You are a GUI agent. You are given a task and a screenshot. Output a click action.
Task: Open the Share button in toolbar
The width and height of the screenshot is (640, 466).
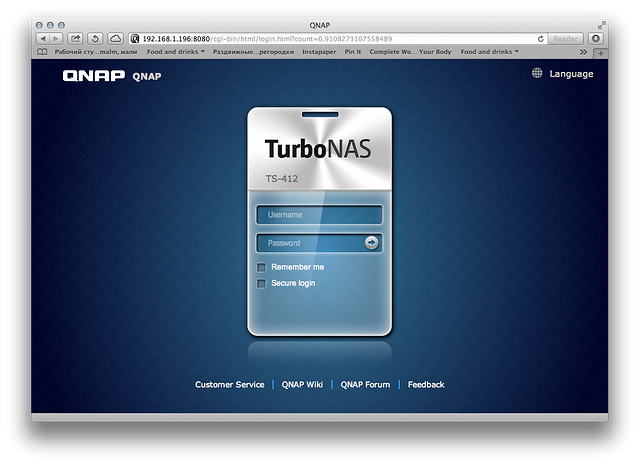(75, 39)
